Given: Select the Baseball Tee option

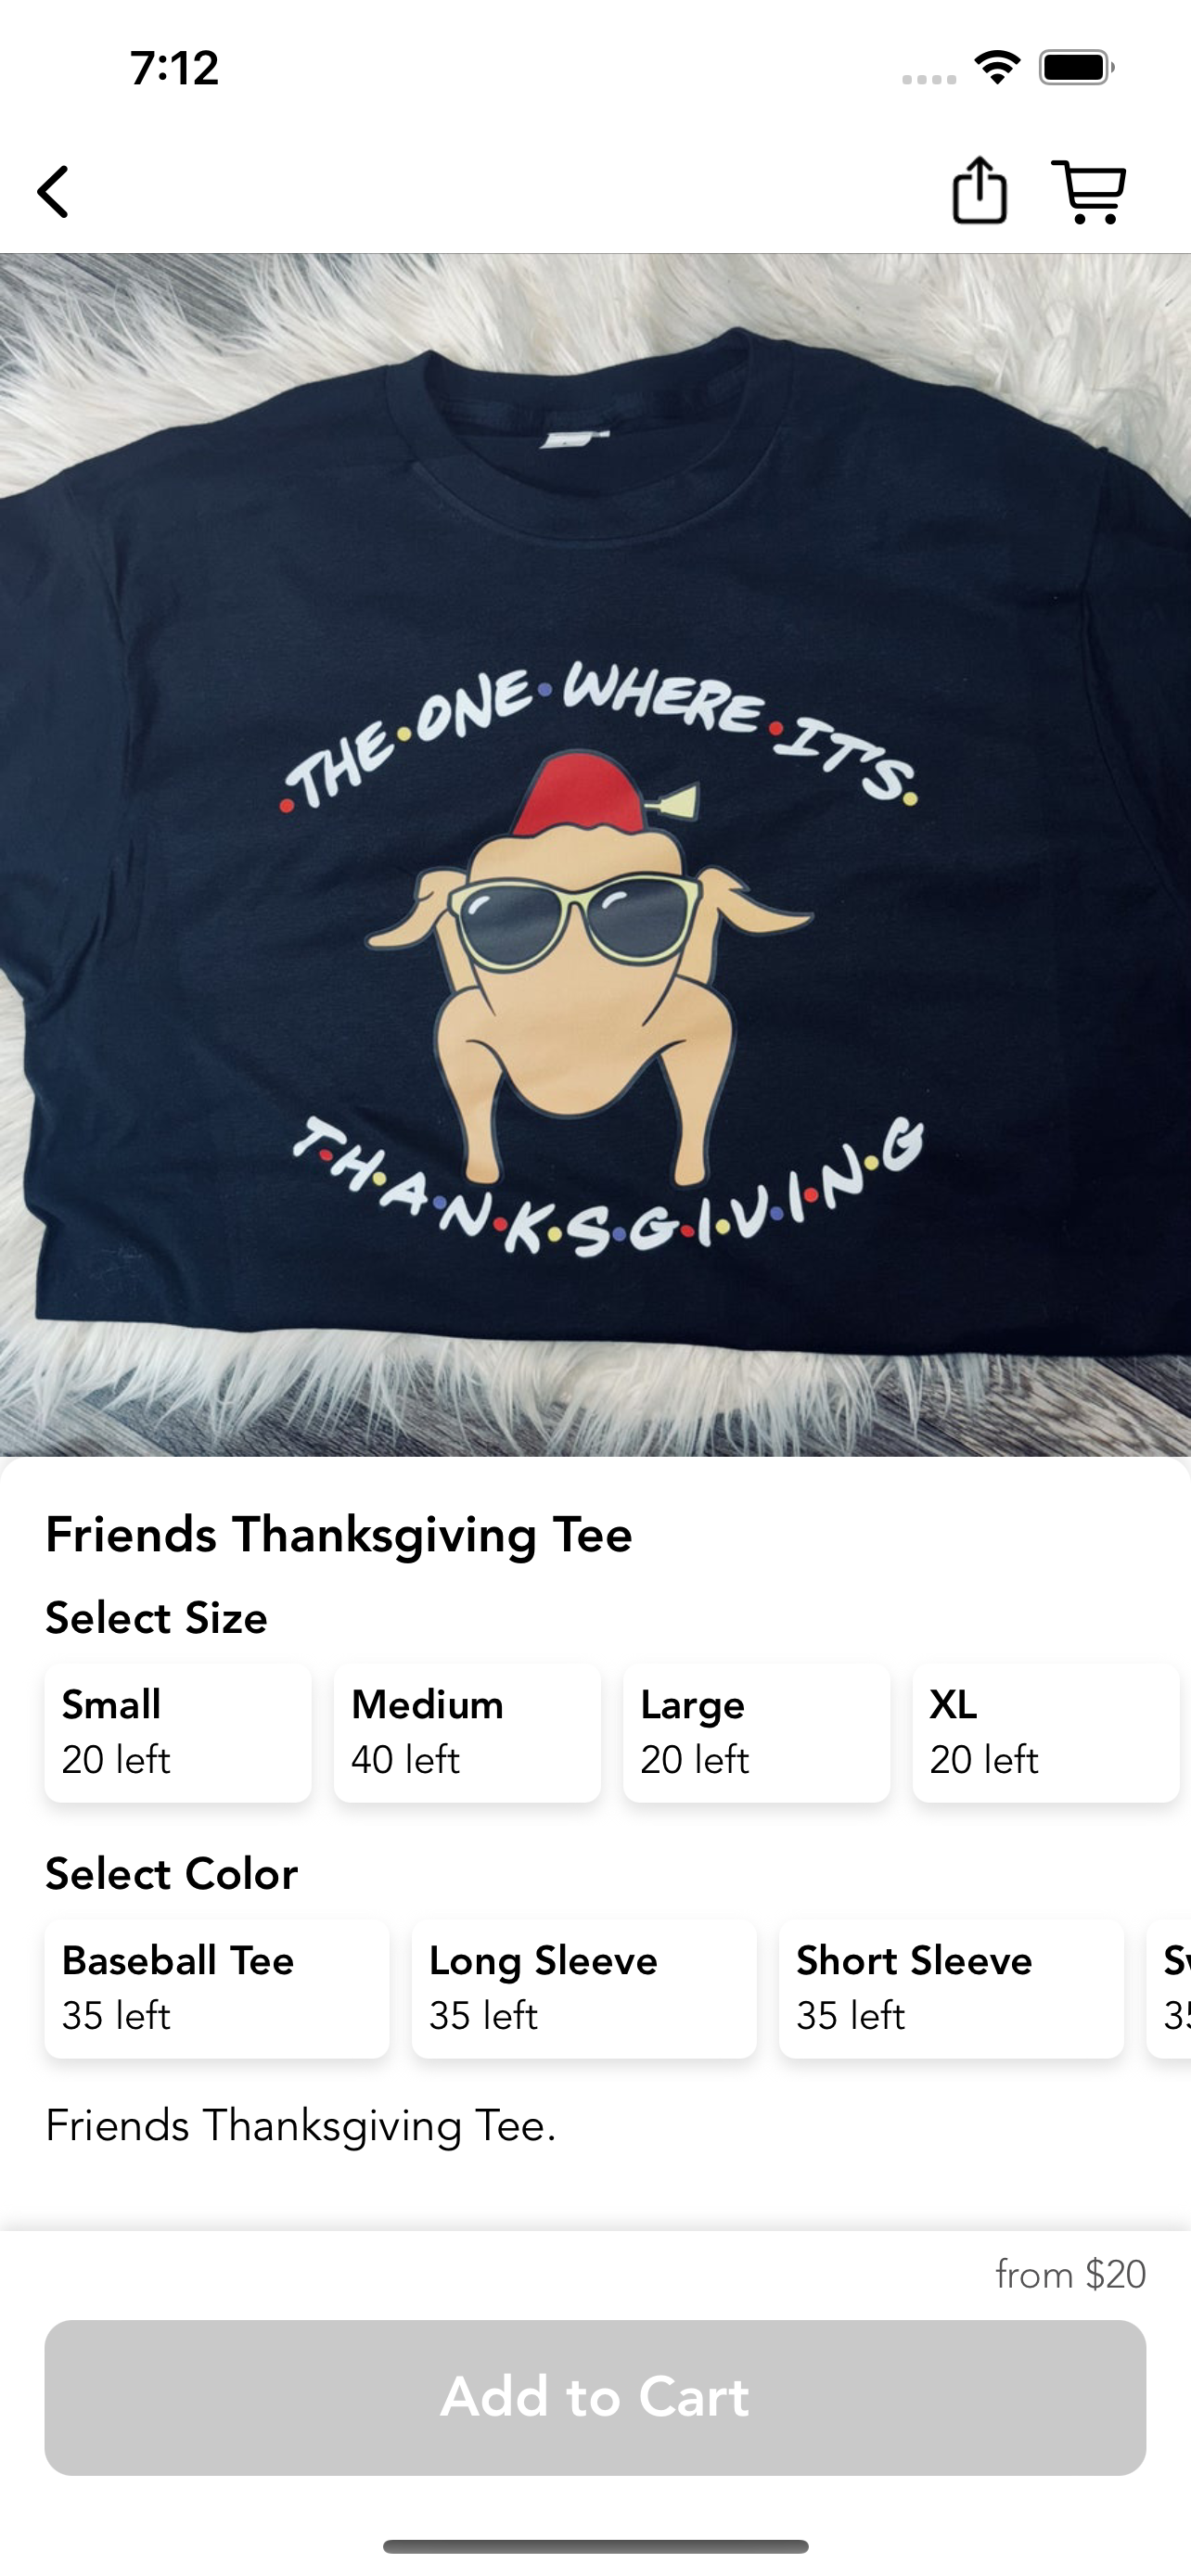Looking at the screenshot, I should [x=217, y=1989].
